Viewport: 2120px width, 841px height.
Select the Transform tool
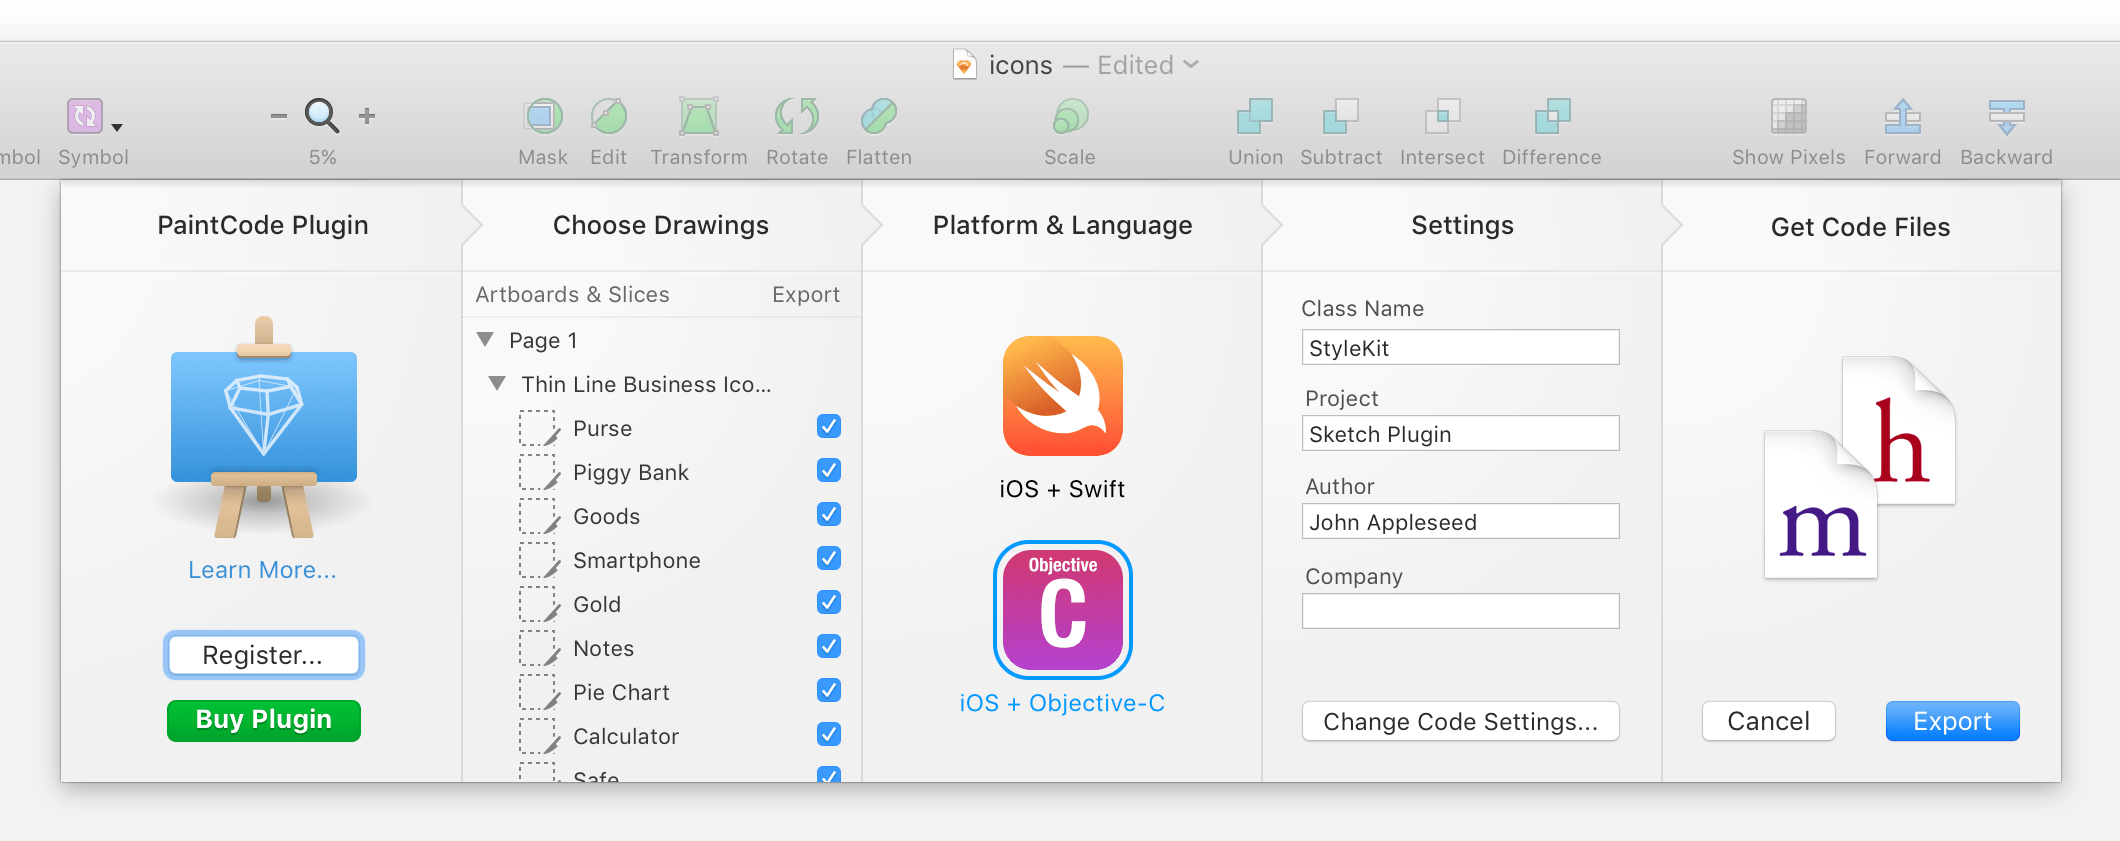[699, 117]
